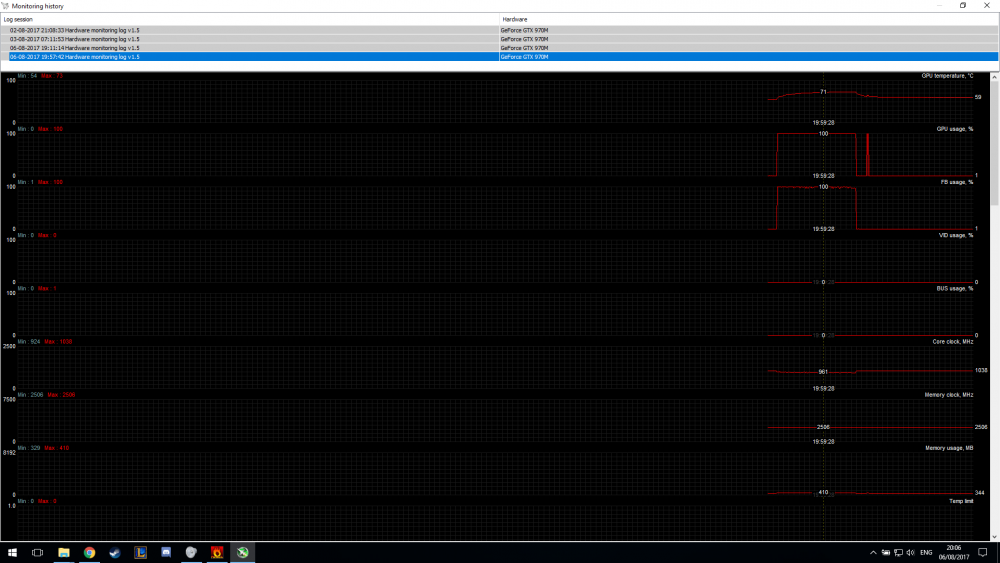Screen dimensions: 1000x563
Task: Click the Hardware column header
Action: pos(749,19)
